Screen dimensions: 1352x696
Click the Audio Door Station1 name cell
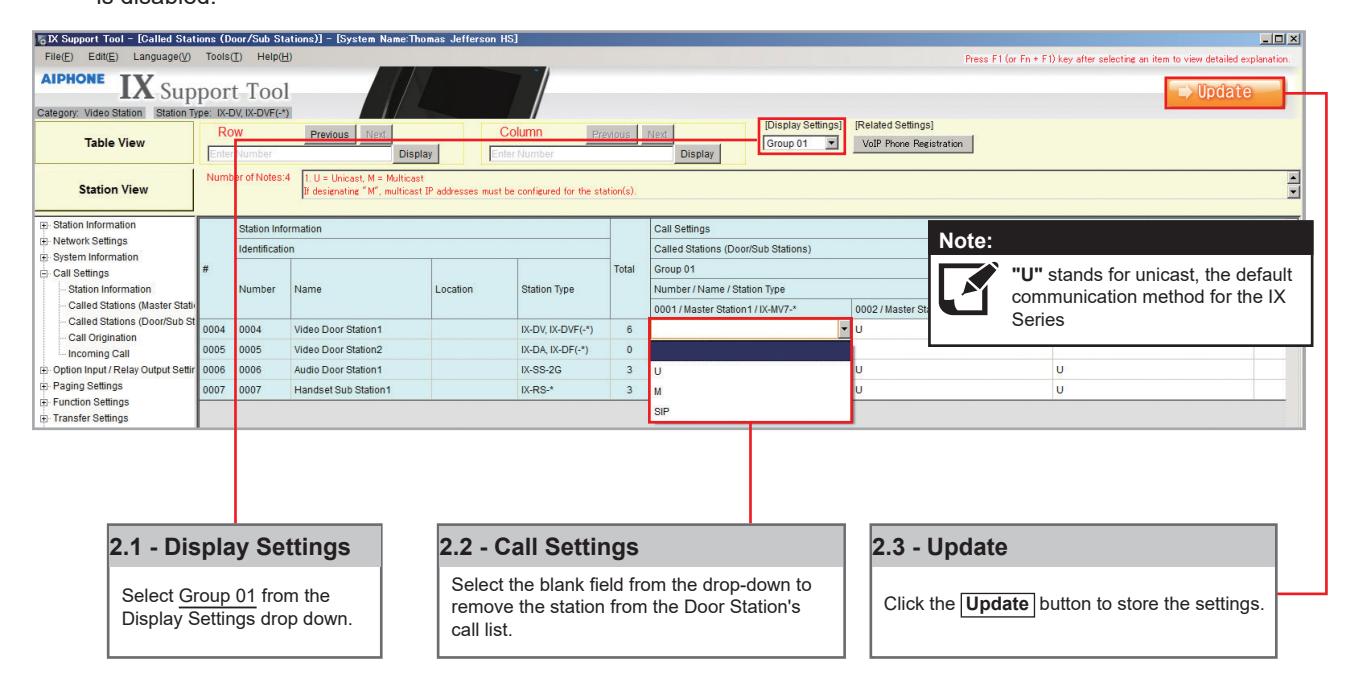[360, 371]
